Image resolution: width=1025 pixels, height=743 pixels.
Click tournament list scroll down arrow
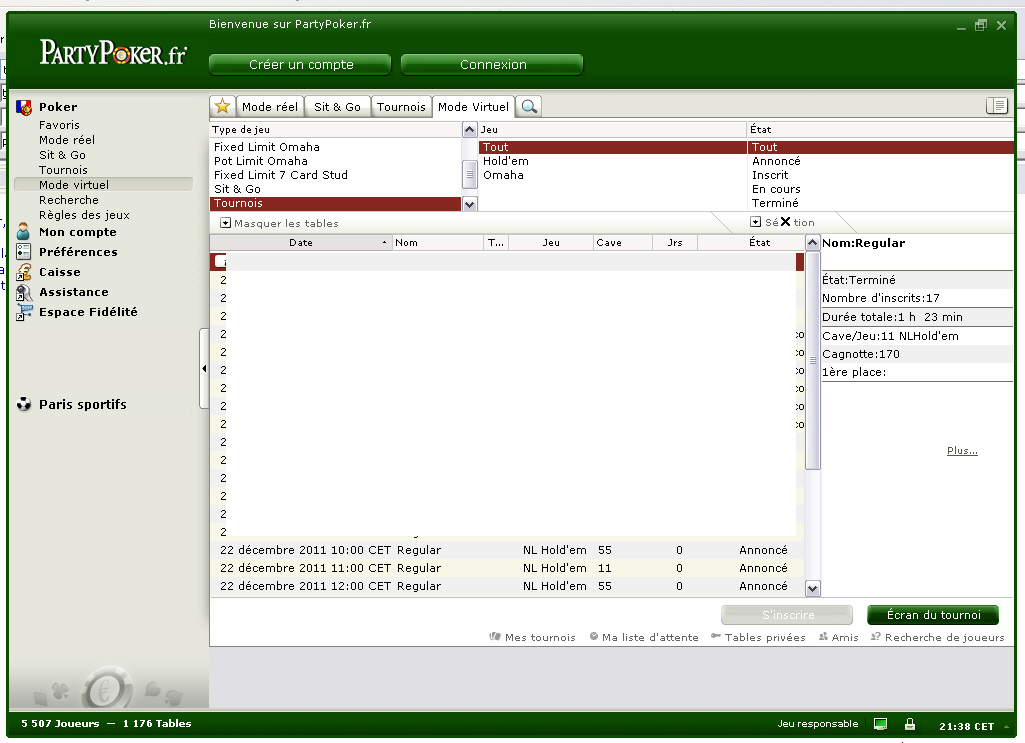pyautogui.click(x=812, y=588)
